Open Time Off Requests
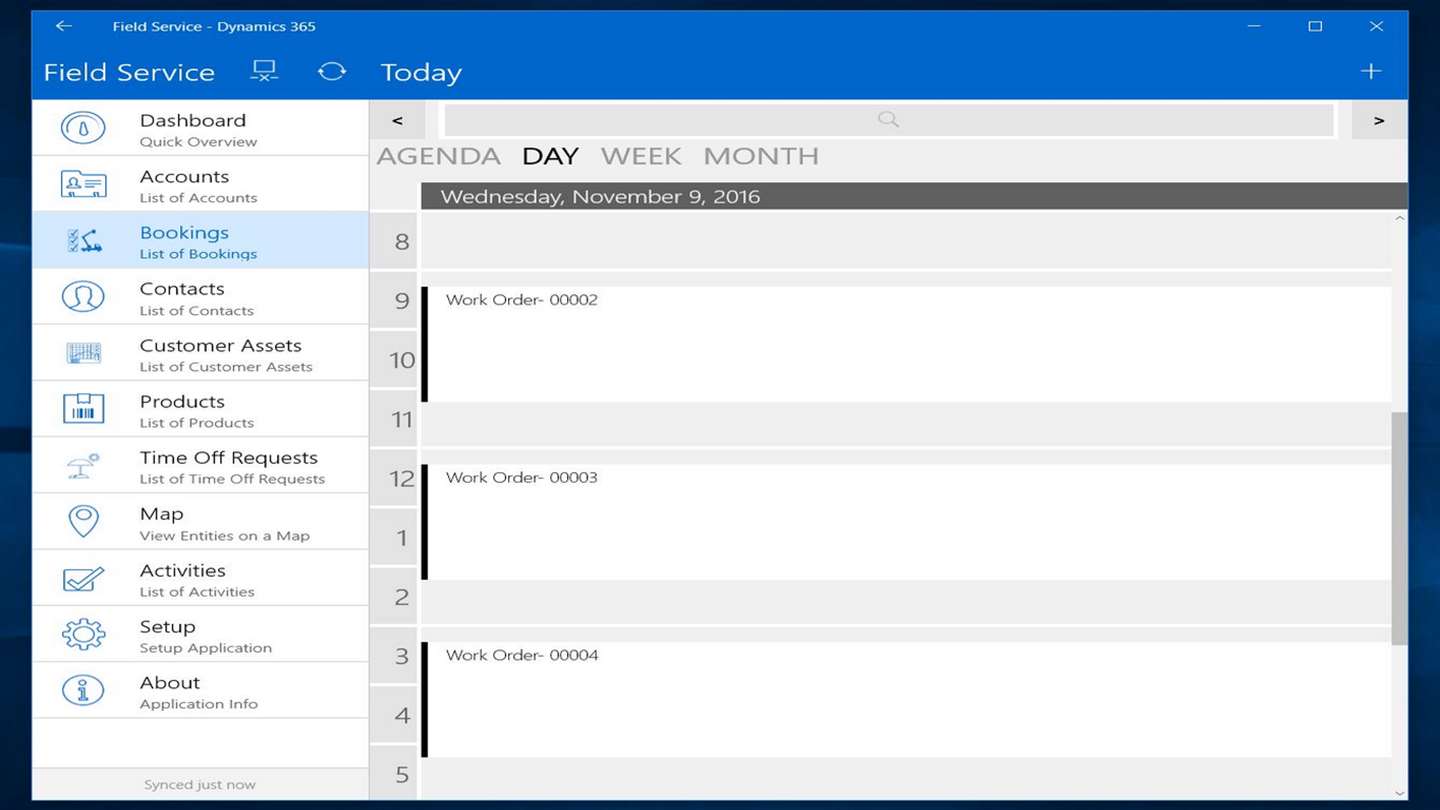 (x=200, y=465)
